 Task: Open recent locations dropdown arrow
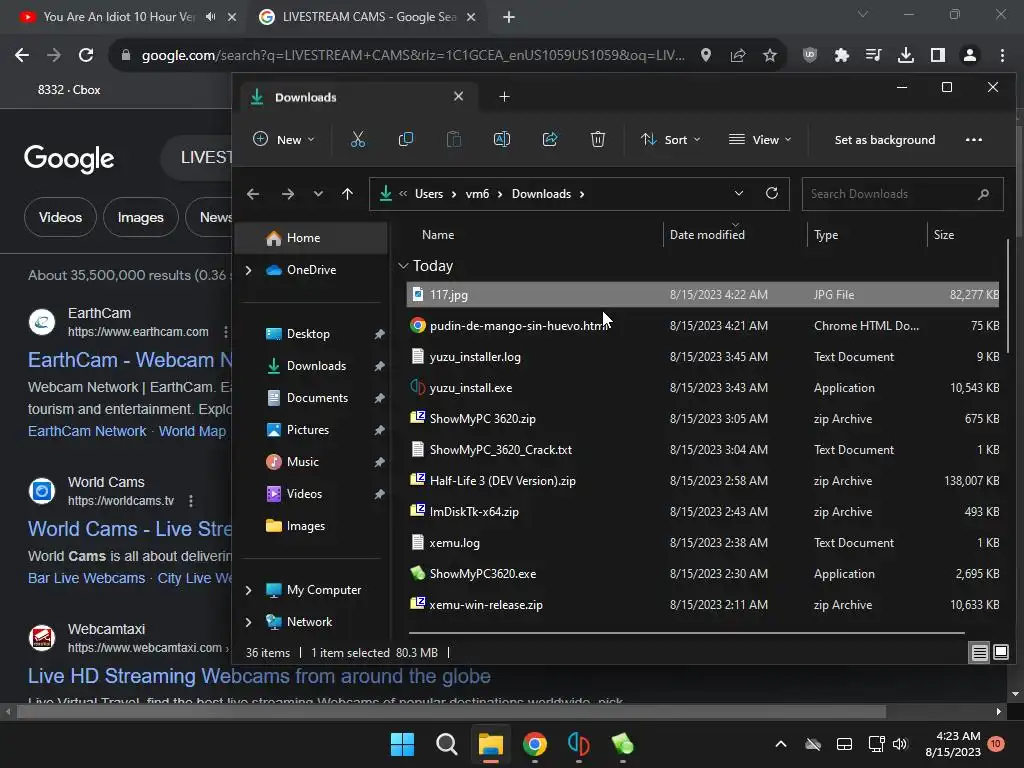click(318, 194)
